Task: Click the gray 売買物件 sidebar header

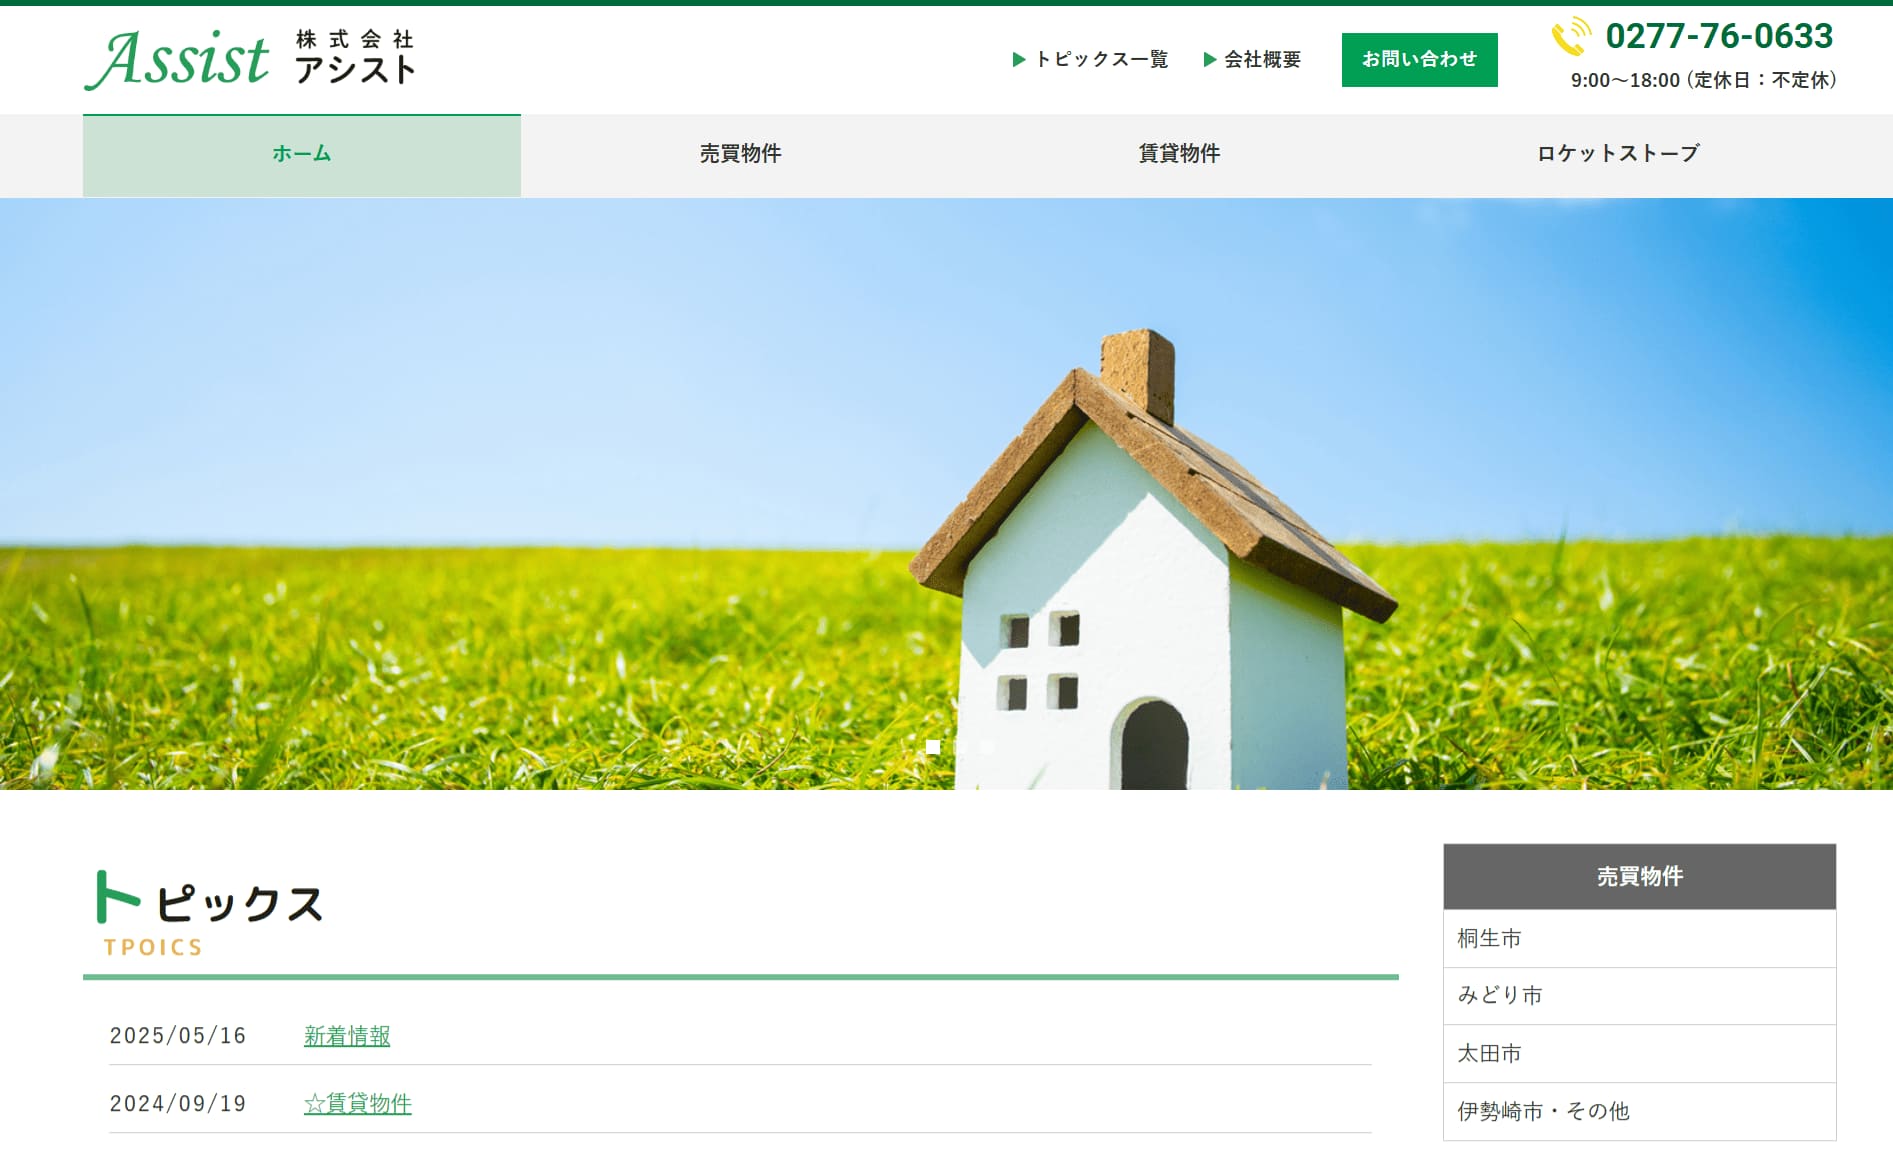Action: tap(1639, 877)
